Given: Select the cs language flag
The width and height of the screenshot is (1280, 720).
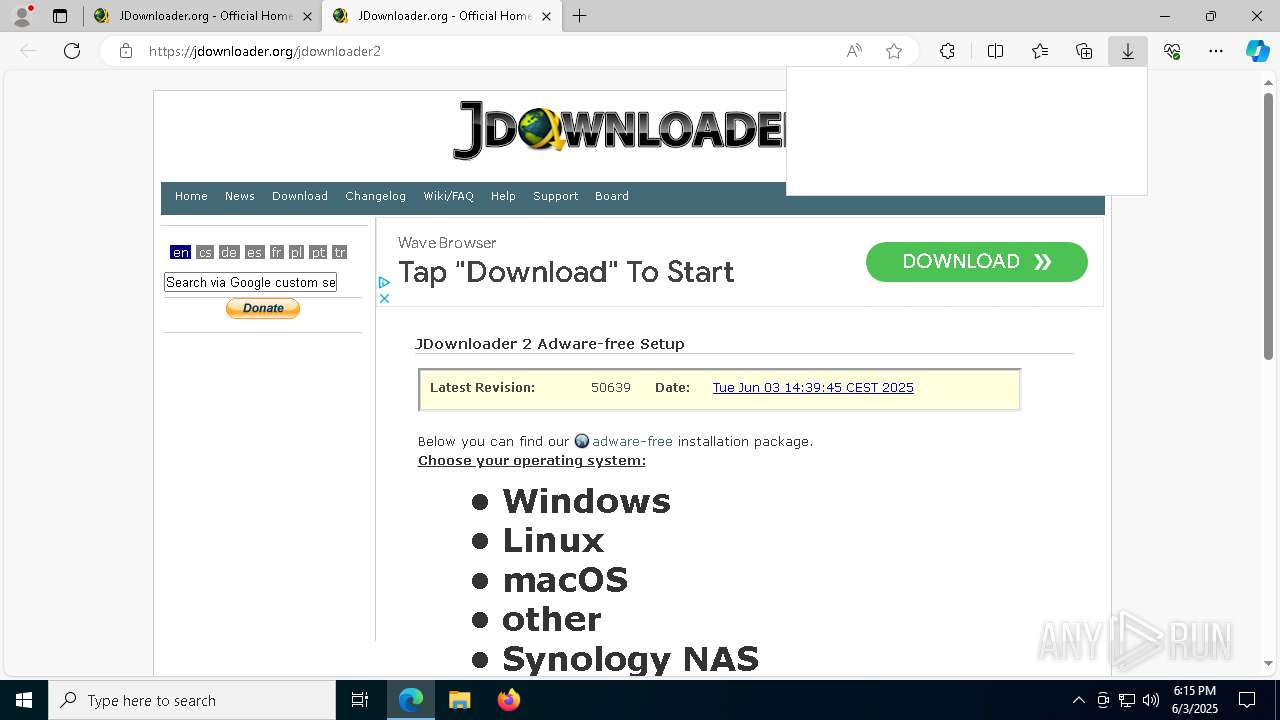Looking at the screenshot, I should (x=205, y=252).
